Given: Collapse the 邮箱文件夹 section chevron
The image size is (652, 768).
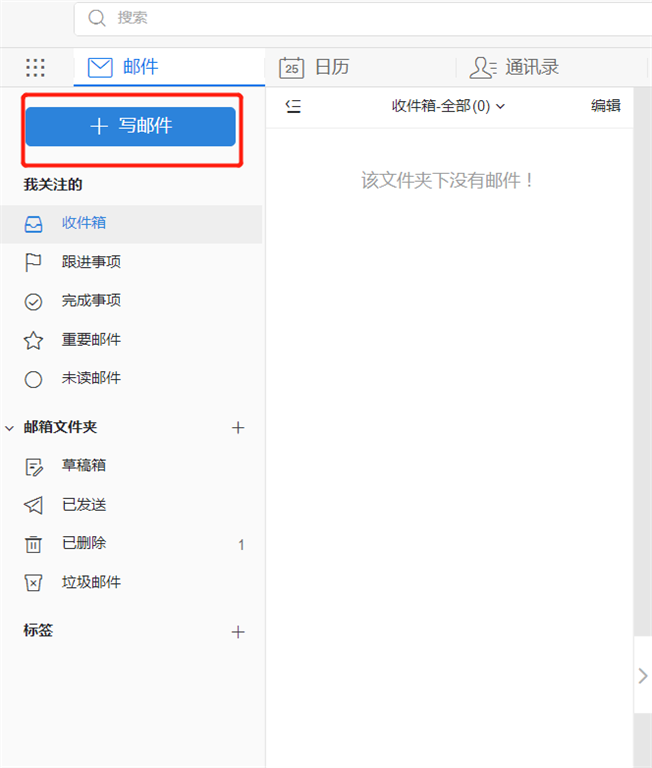Looking at the screenshot, I should tap(9, 428).
